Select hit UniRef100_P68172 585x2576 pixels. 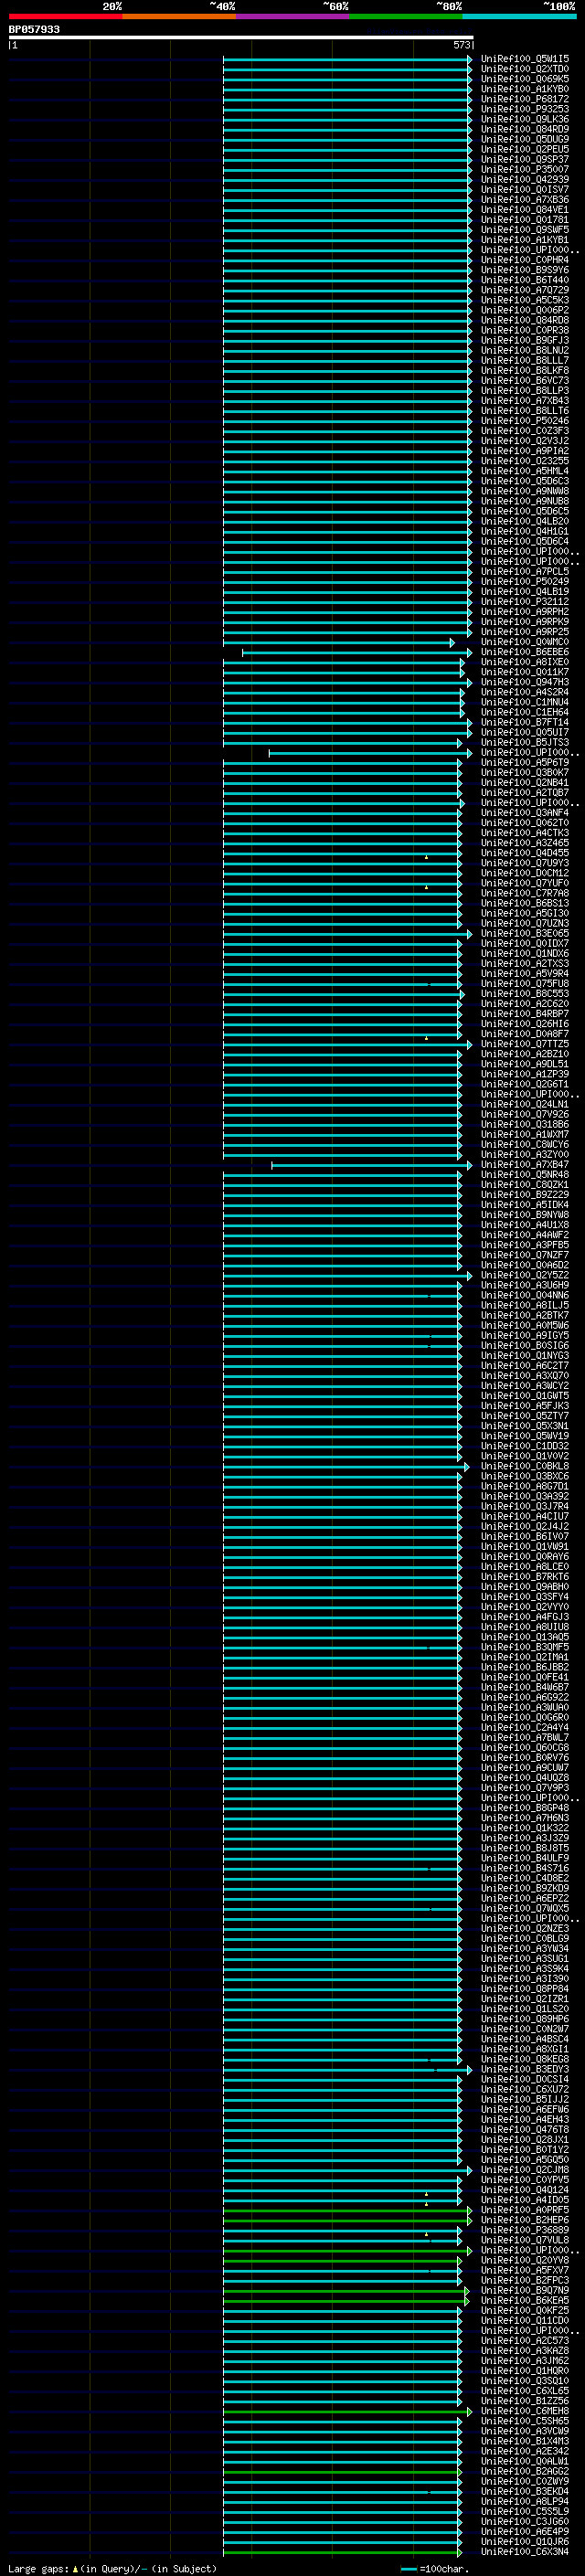525,99
